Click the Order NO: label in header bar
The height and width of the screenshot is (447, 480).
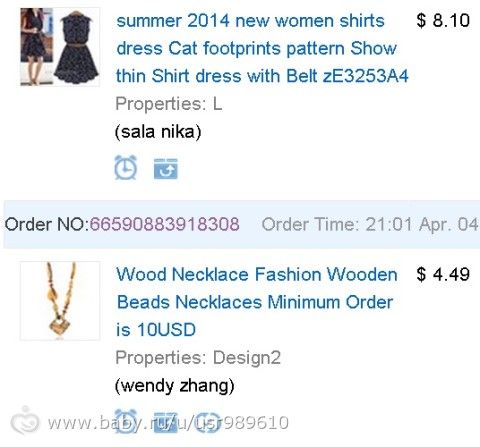point(47,224)
